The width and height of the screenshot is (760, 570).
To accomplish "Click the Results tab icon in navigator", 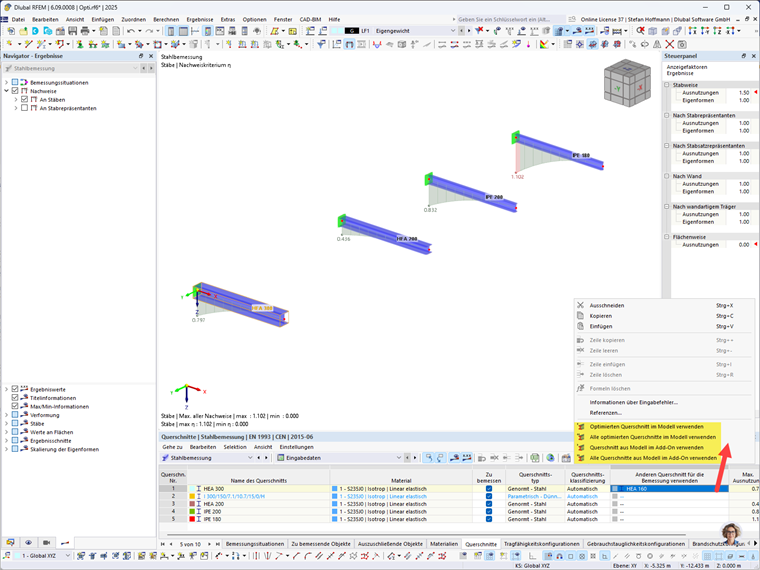I will [x=65, y=542].
